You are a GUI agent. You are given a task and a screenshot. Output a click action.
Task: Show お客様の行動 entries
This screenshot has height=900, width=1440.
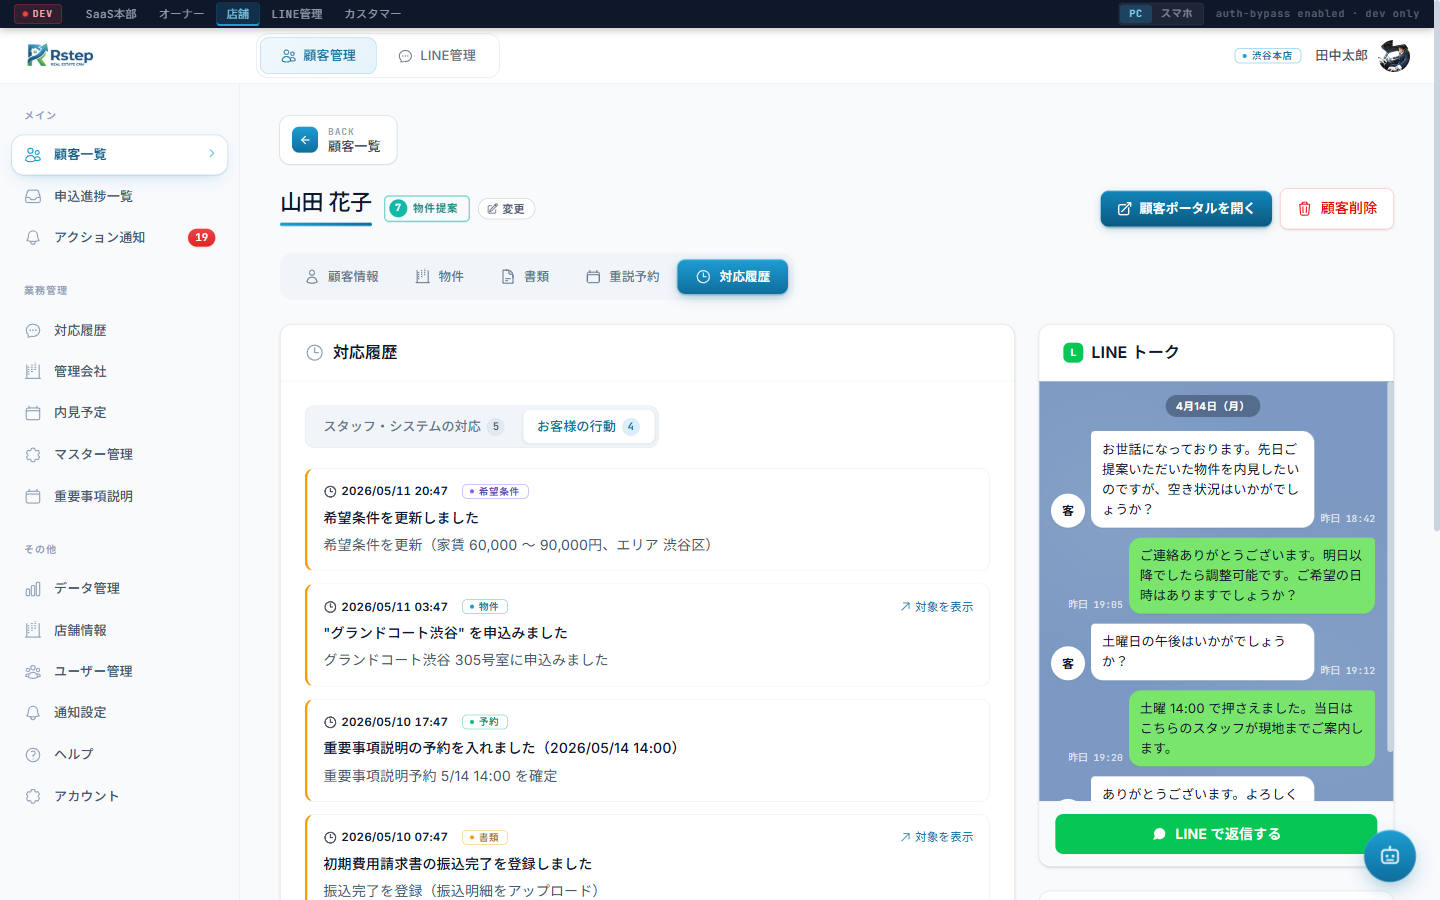click(x=589, y=426)
